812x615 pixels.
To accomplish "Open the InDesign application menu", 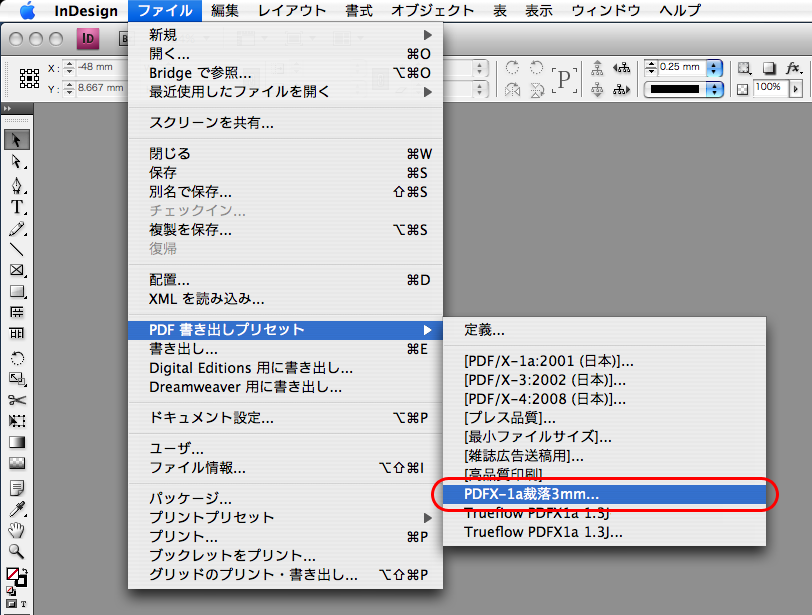I will click(86, 10).
